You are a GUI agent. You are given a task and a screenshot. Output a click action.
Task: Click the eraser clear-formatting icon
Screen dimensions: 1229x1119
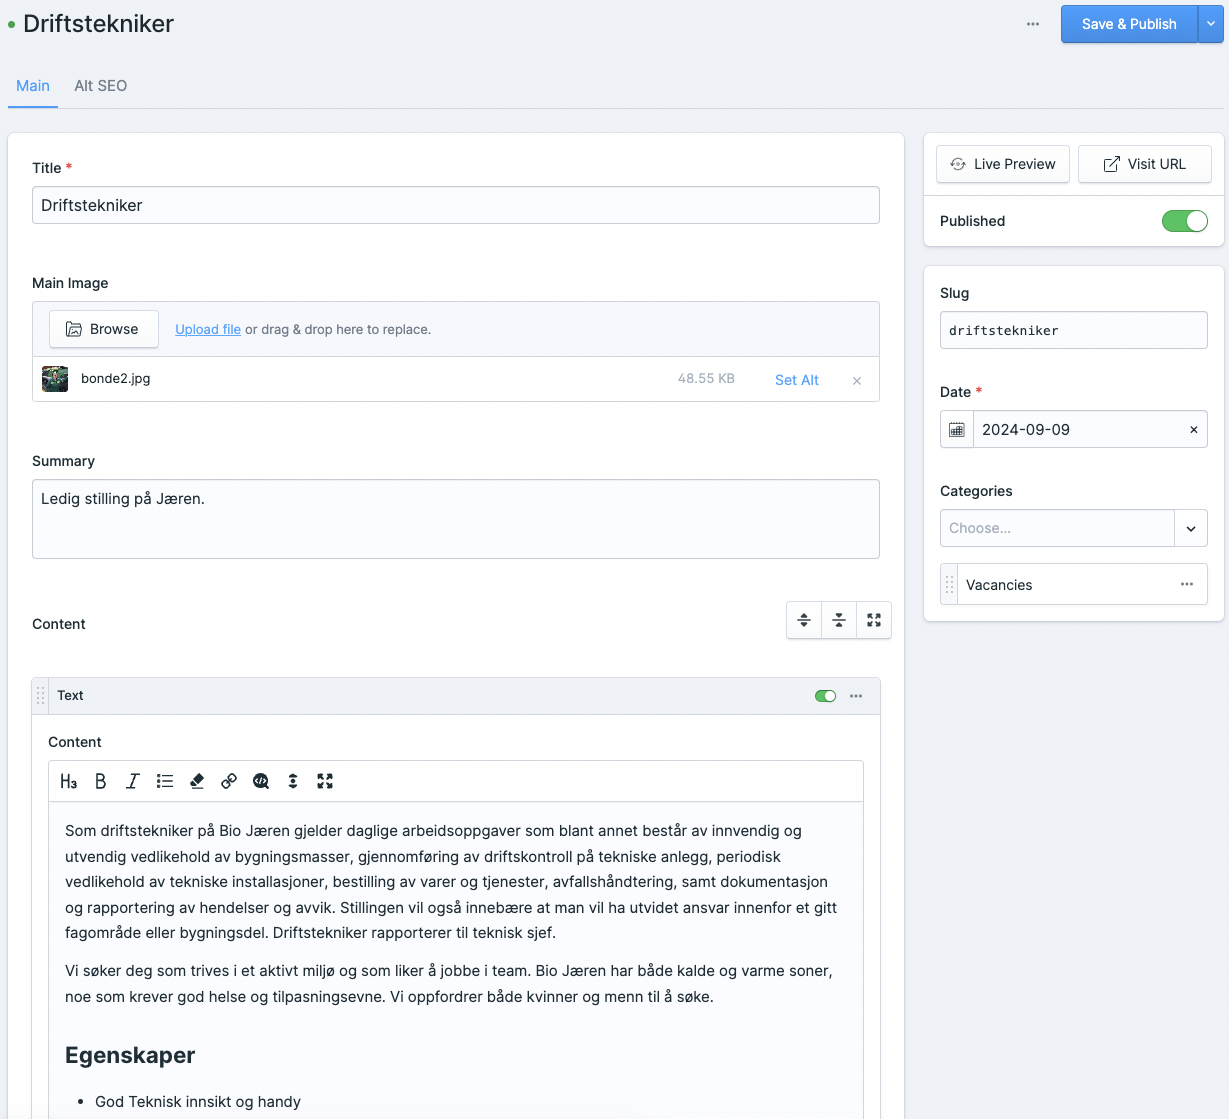coord(197,782)
